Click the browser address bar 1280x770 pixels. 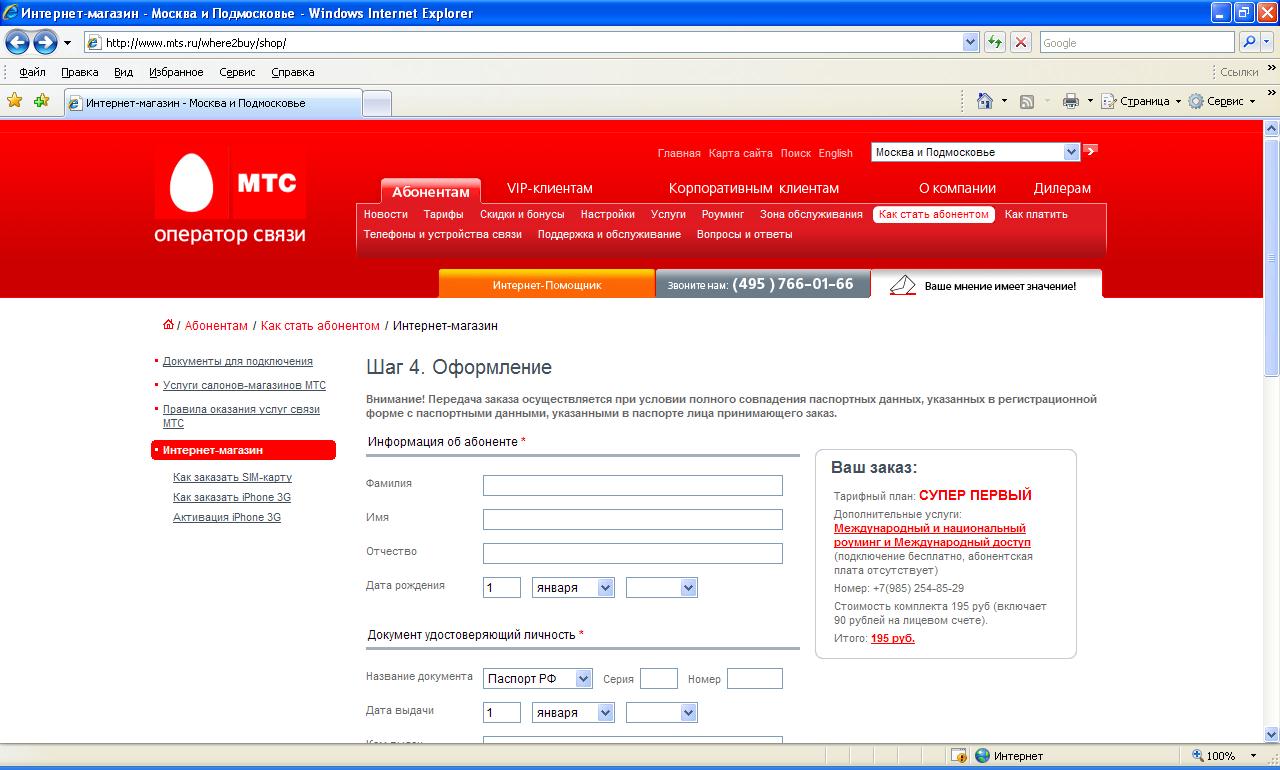click(x=530, y=42)
